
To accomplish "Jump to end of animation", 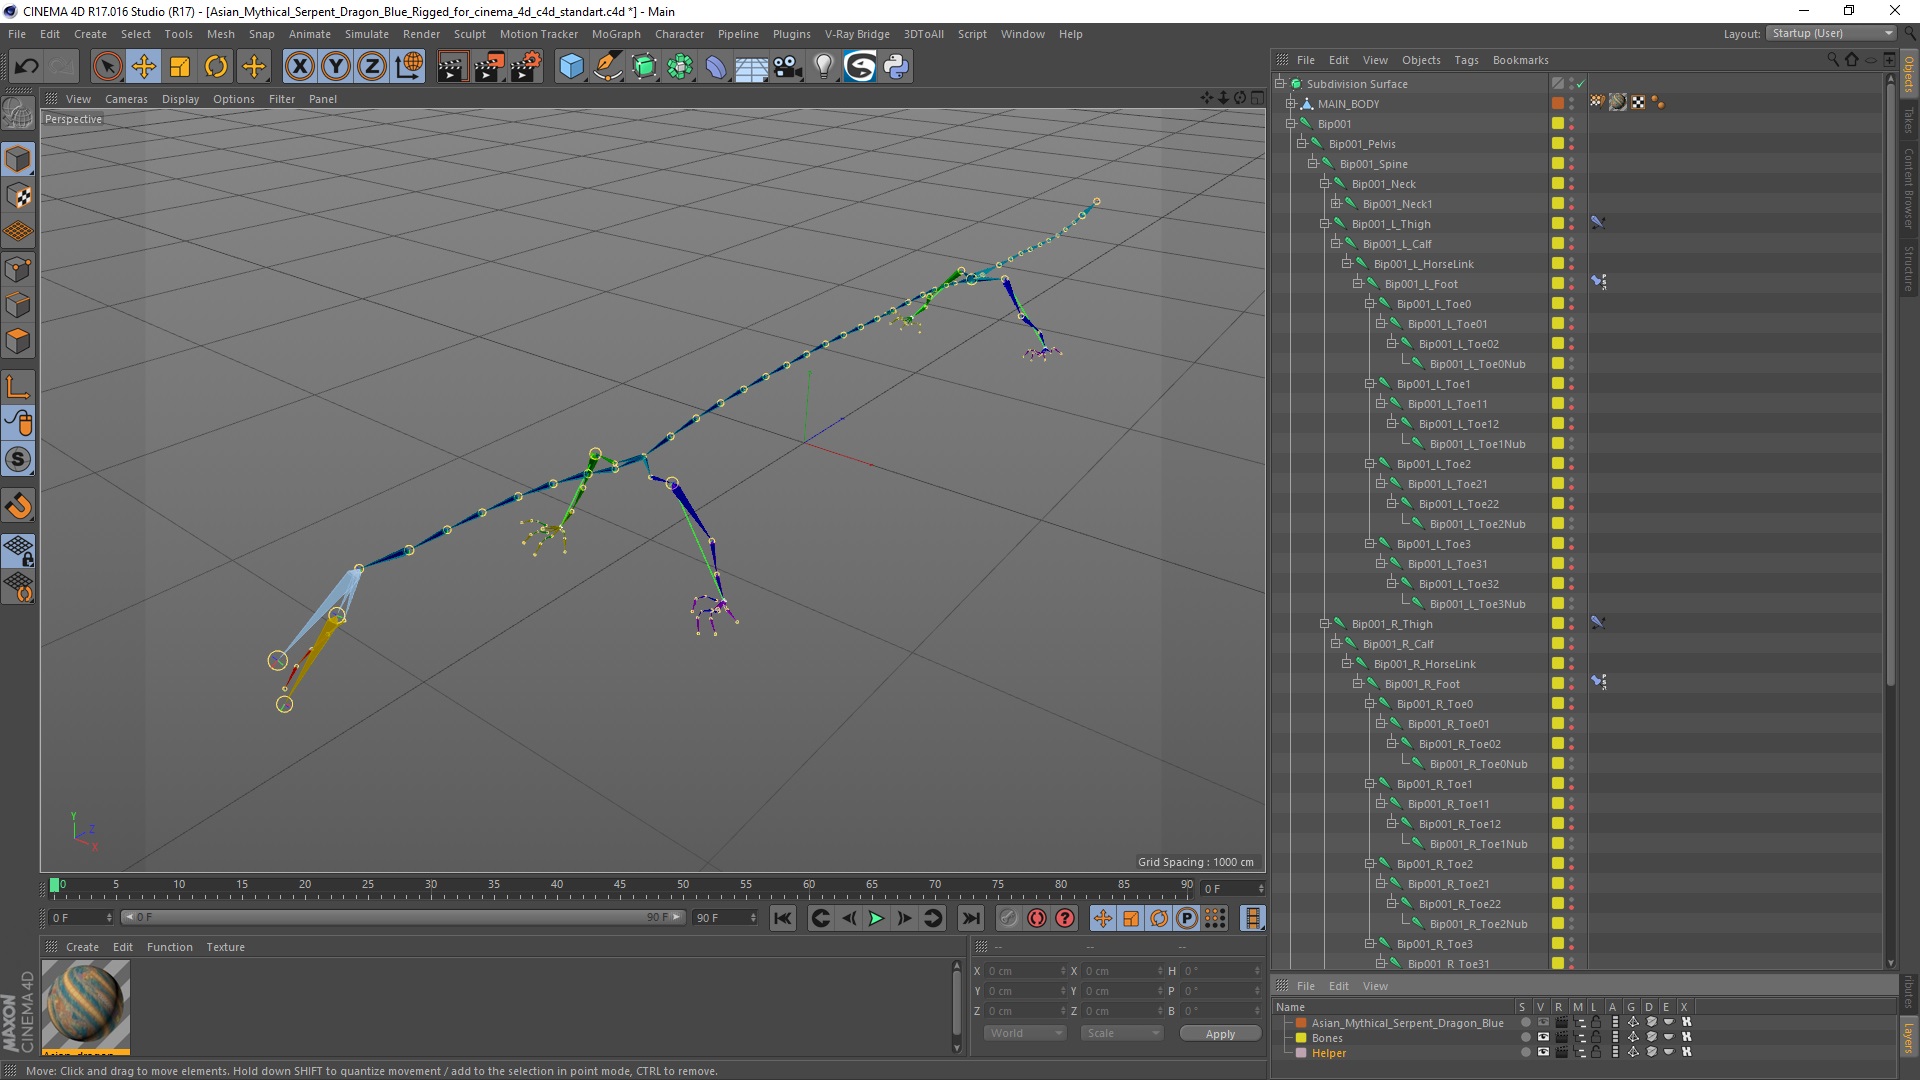I will tap(970, 918).
